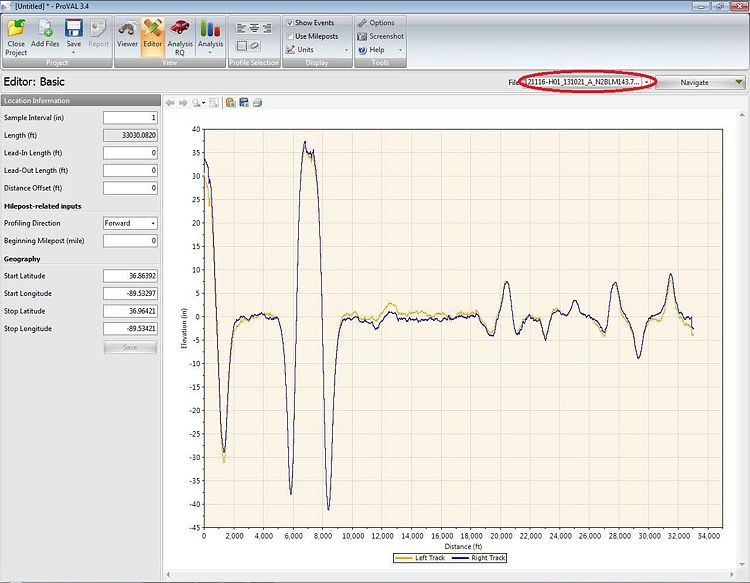Click the Sample Interval input field
Image resolution: width=750 pixels, height=583 pixels.
click(130, 118)
